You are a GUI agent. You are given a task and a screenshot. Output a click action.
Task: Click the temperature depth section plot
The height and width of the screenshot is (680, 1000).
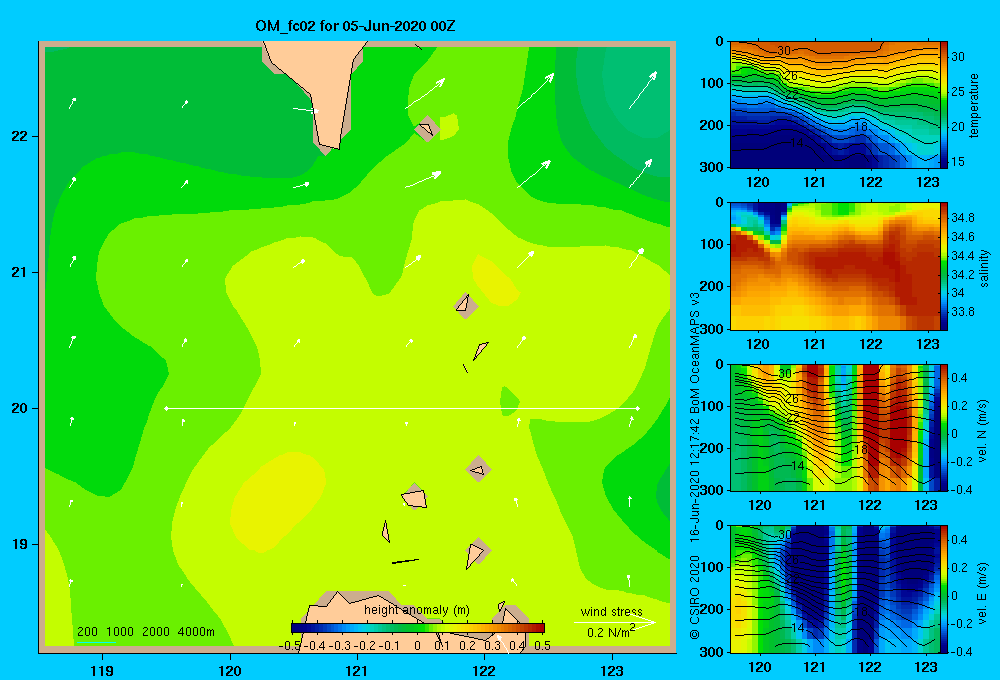[835, 105]
